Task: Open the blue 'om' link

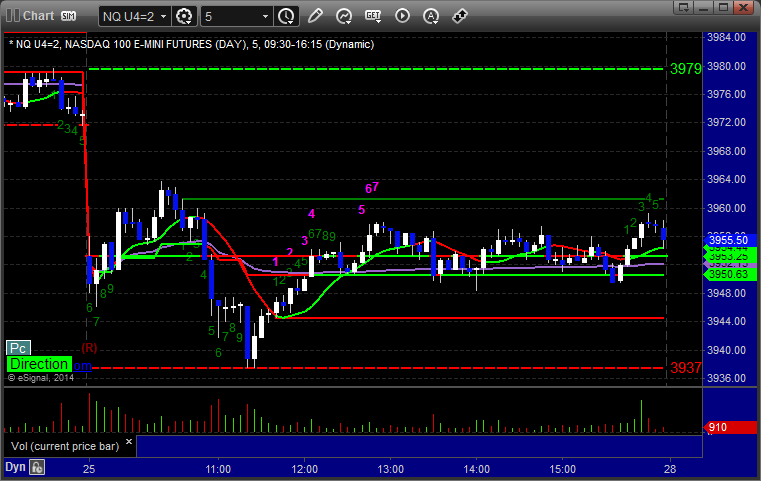Action: pyautogui.click(x=82, y=365)
